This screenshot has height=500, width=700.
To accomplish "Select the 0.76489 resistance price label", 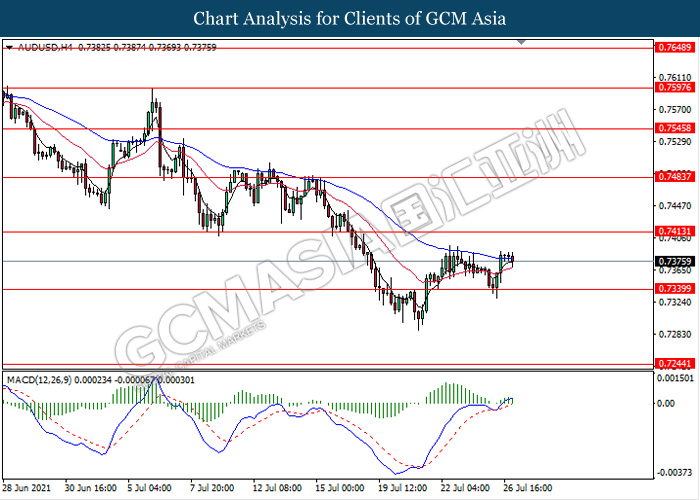I will [x=675, y=47].
